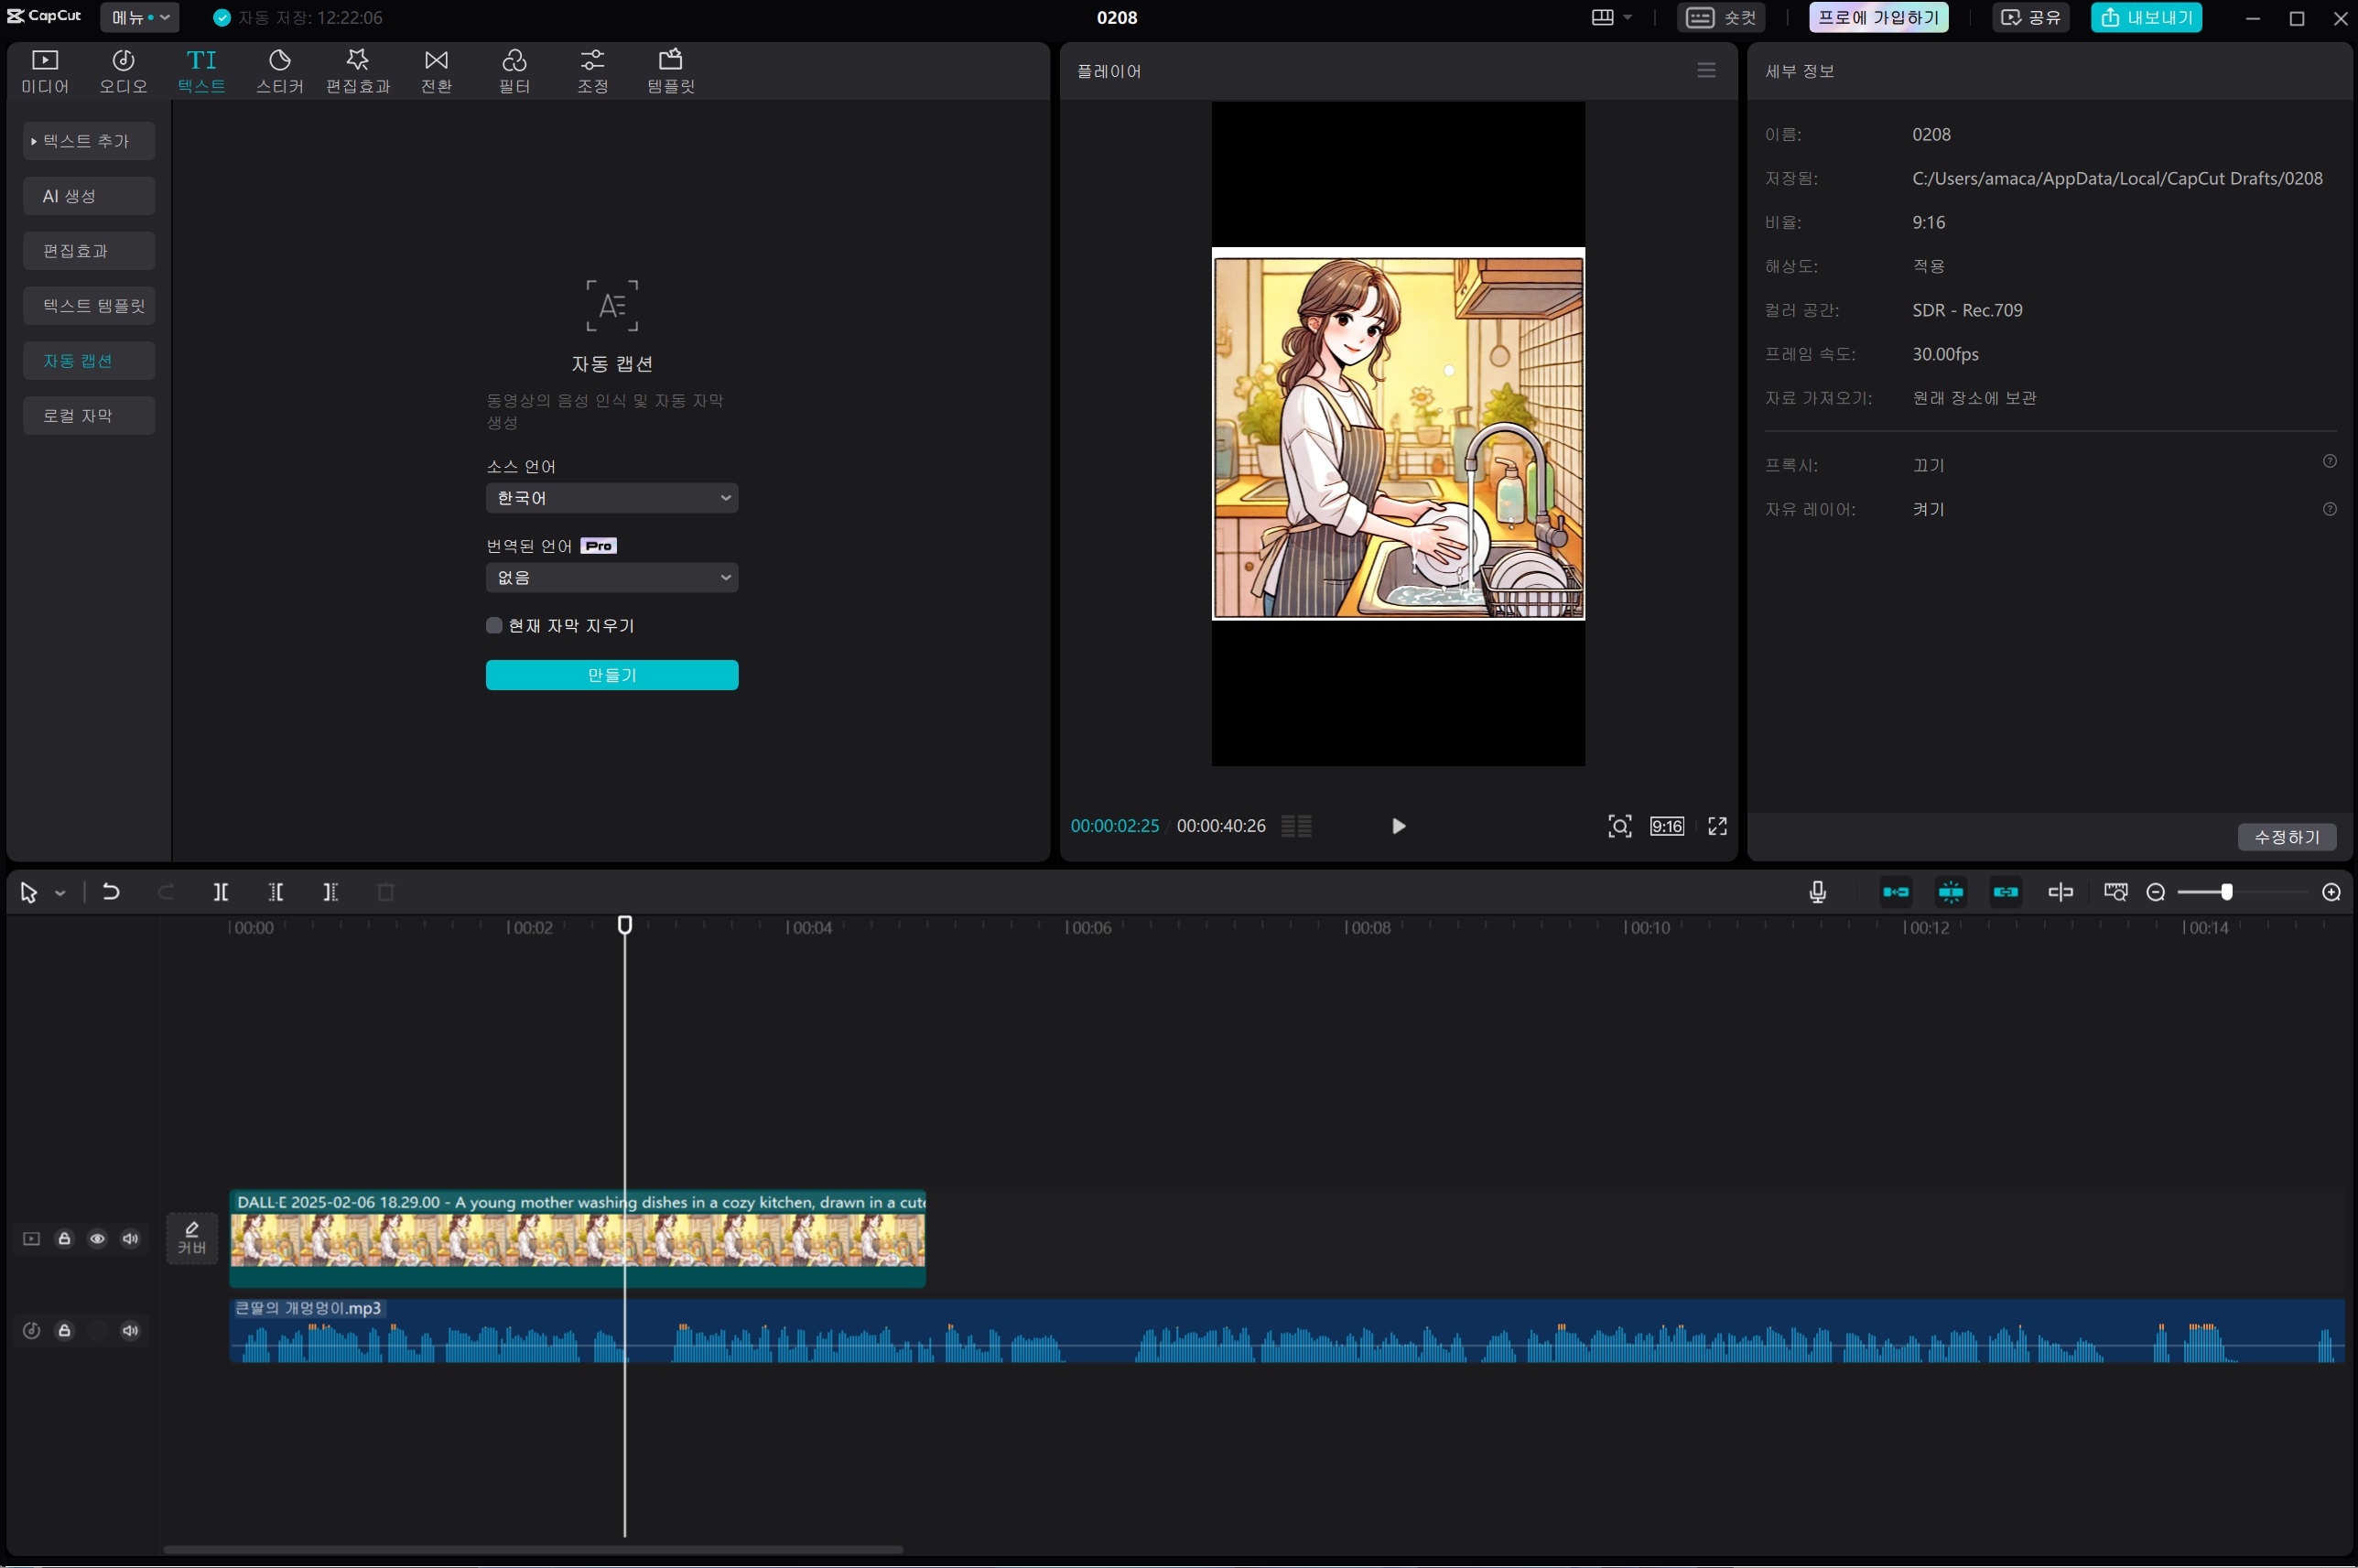The width and height of the screenshot is (2358, 1568).
Task: Toggle clip linkage
Action: (x=2006, y=892)
